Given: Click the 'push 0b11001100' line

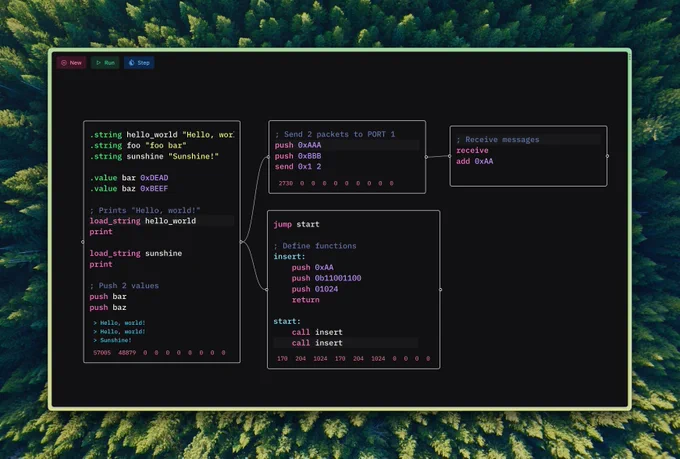Looking at the screenshot, I should tap(326, 279).
